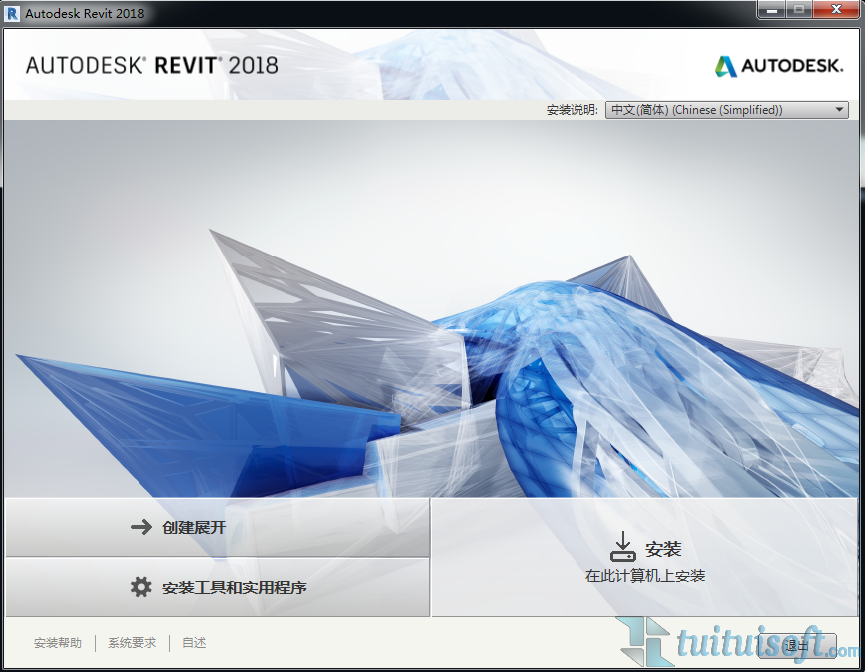Click the arrow icon next to 创建展开
Viewport: 865px width, 672px height.
coord(142,527)
